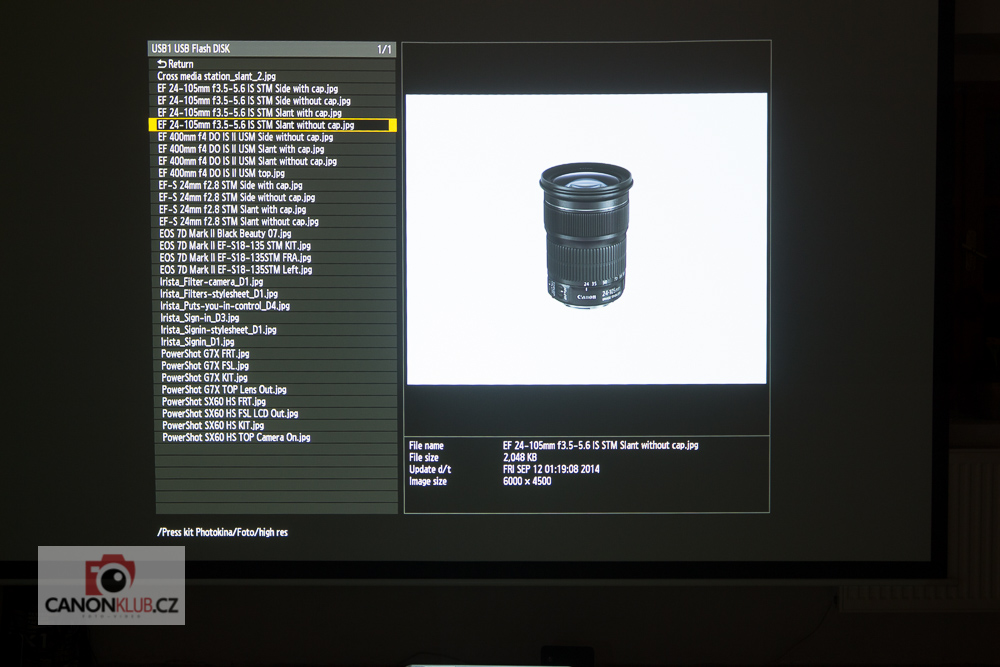Image resolution: width=1000 pixels, height=667 pixels.
Task: Select EF 24-105mm Side with cap.jpg
Action: (x=247, y=89)
